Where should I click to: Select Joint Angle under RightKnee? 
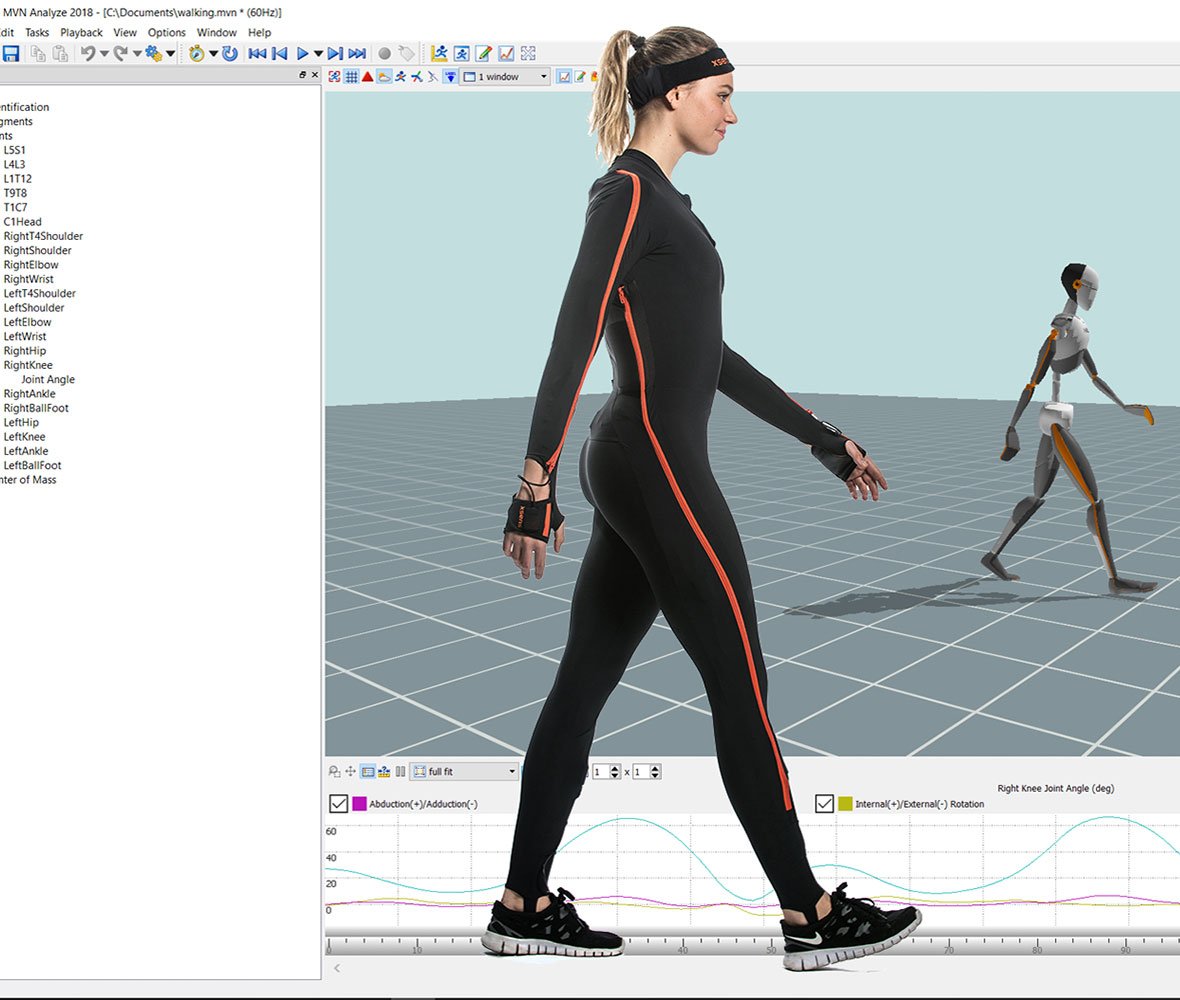click(x=48, y=380)
